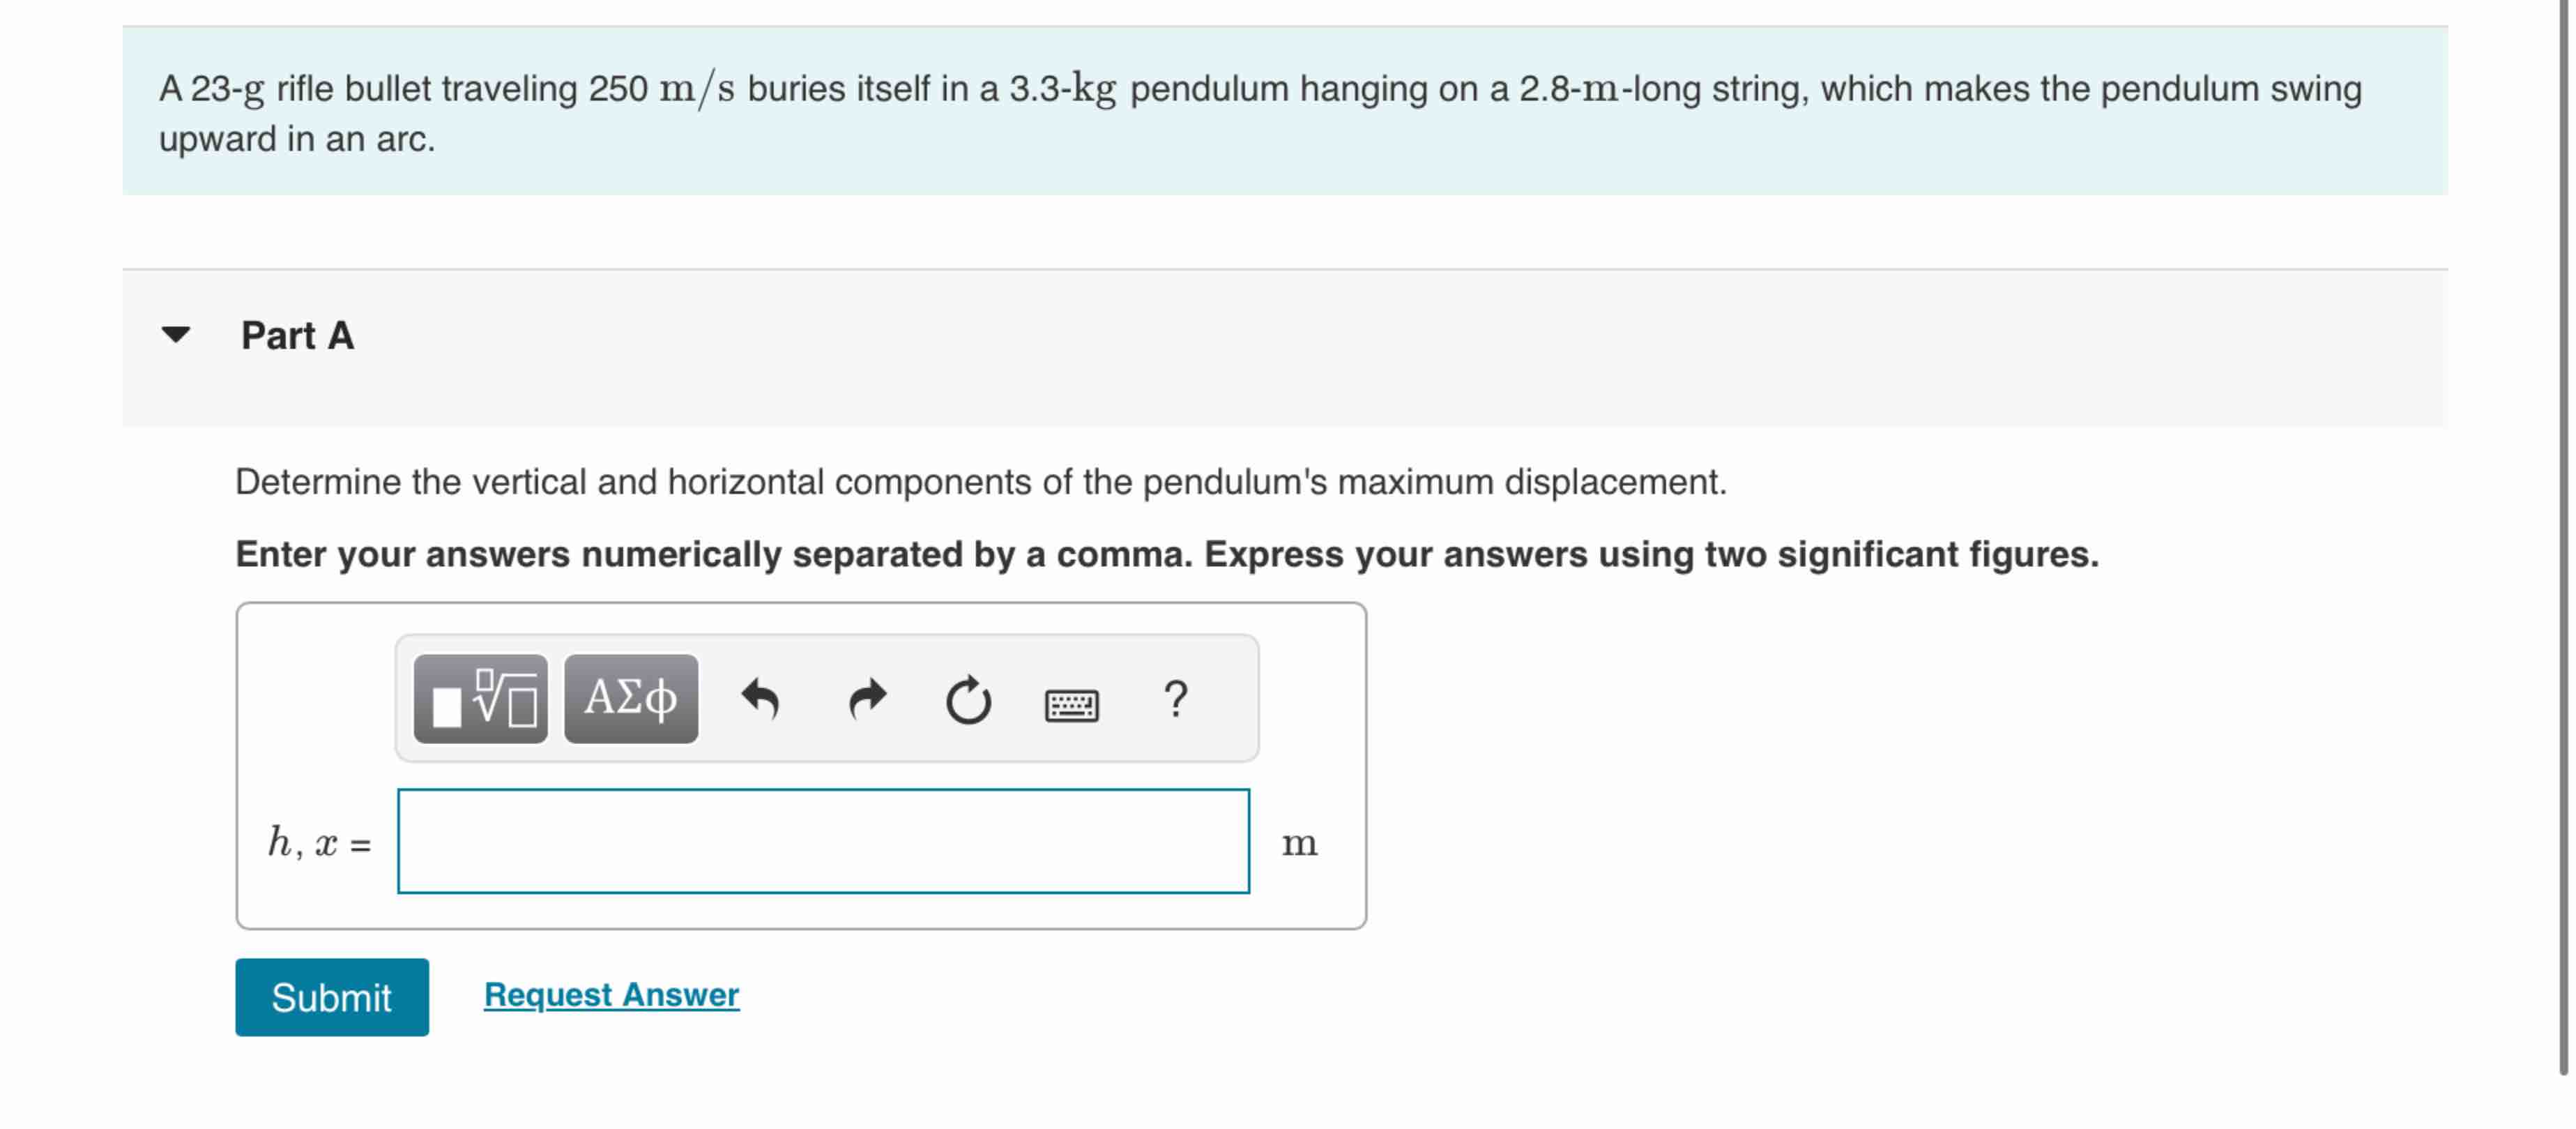Collapse Part A with the triangle arrow
Viewport: 2576px width, 1129px height.
[x=176, y=335]
